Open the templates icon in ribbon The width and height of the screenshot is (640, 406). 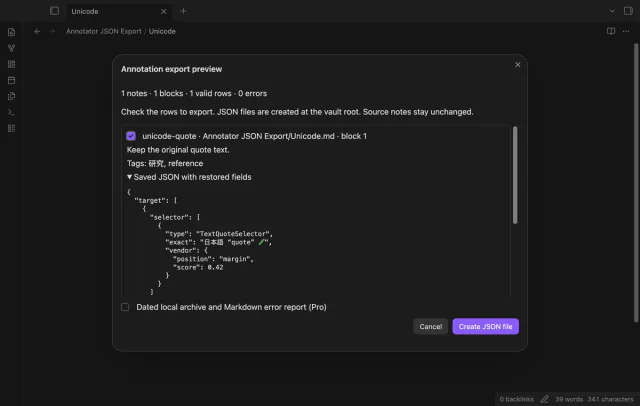11,96
